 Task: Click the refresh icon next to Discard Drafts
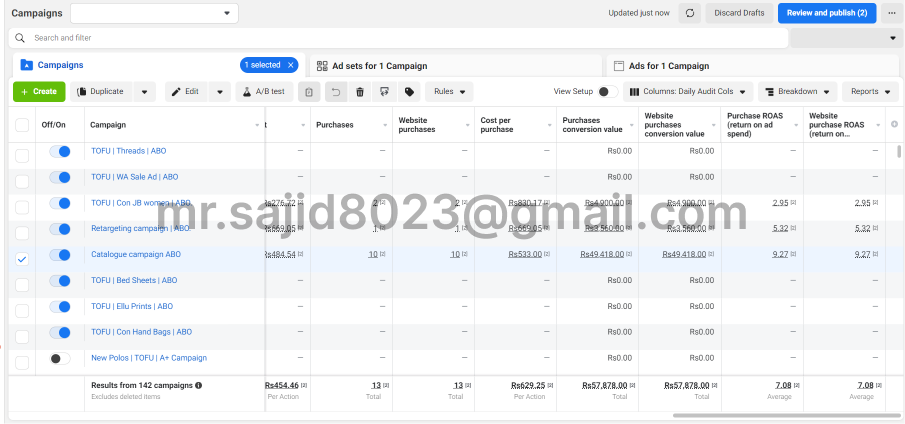pyautogui.click(x=690, y=13)
